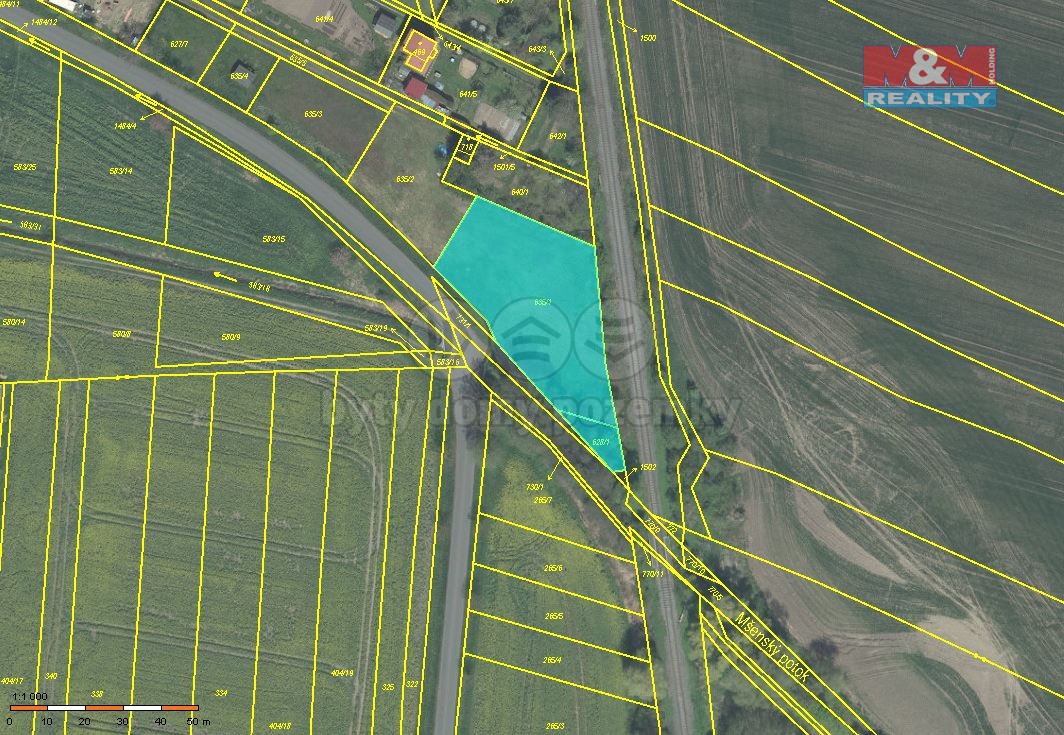
Task: Click the 1:1 000 scale label
Action: pos(30,696)
